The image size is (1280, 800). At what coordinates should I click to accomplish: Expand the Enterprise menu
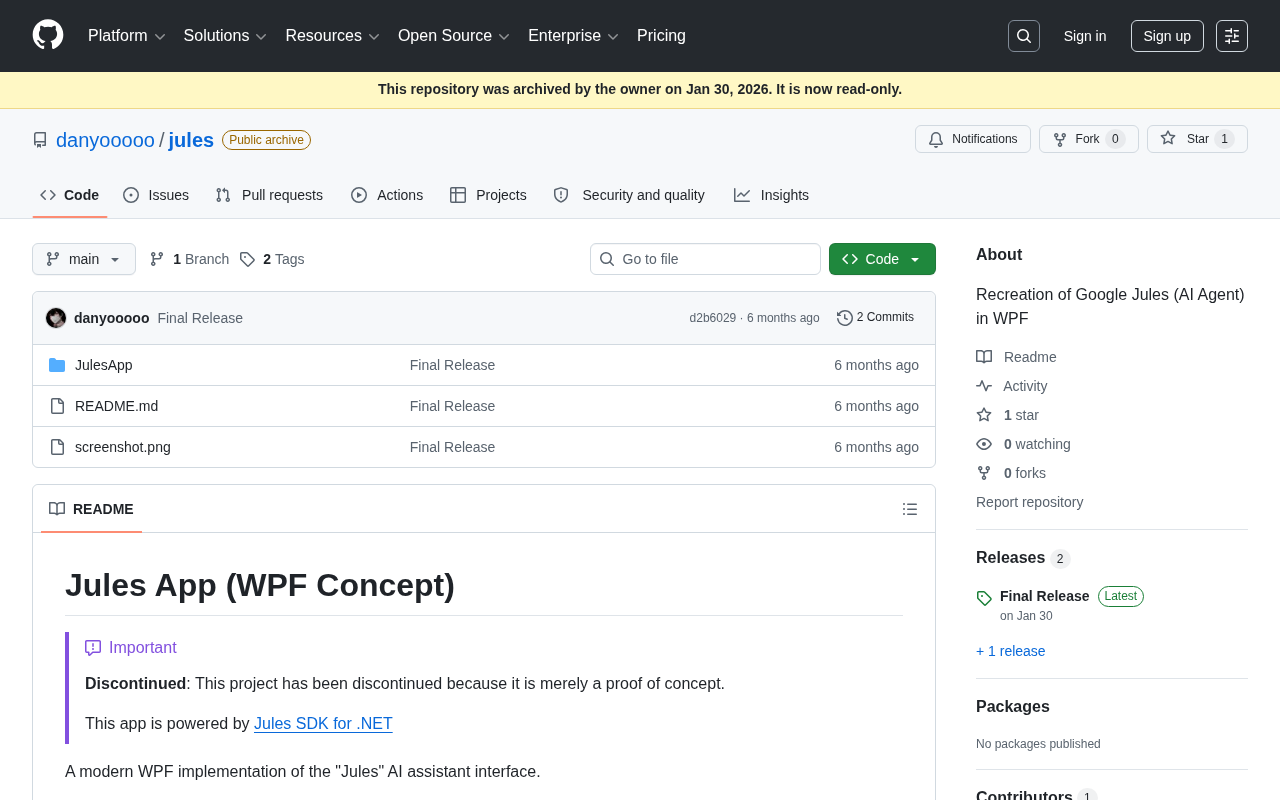pos(573,36)
